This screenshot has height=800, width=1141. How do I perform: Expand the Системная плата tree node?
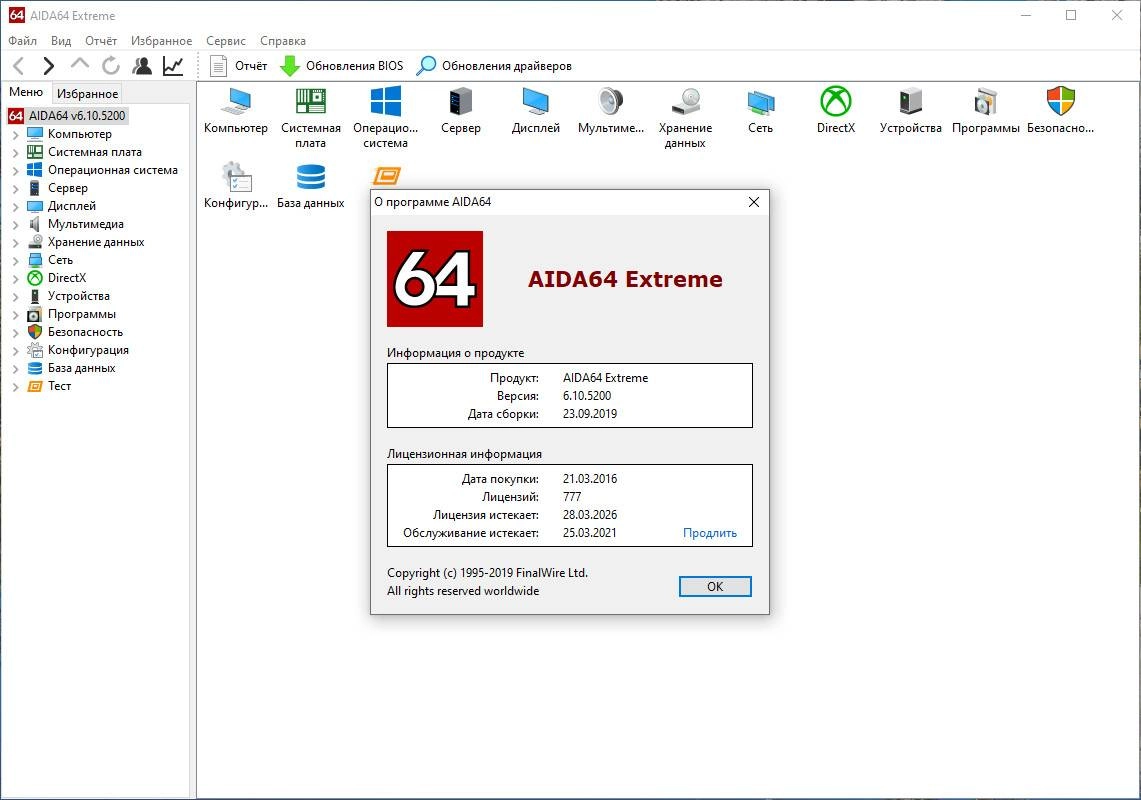click(15, 153)
